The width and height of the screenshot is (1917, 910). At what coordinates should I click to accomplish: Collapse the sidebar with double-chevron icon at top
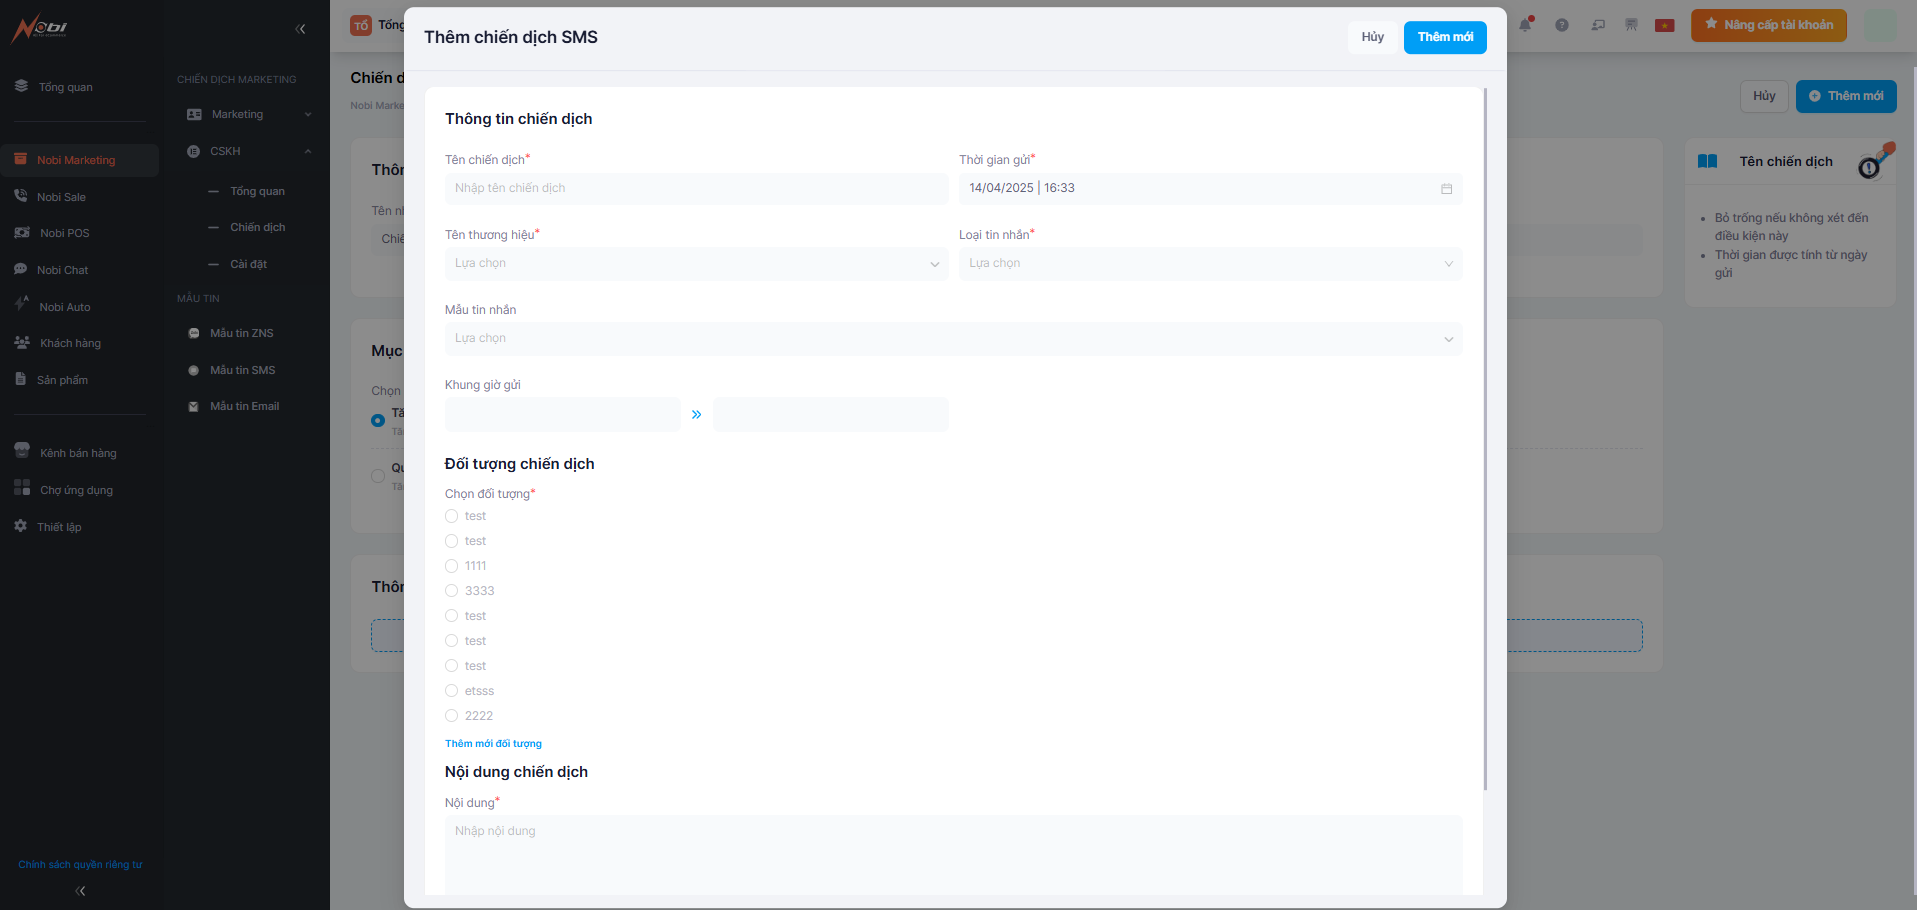300,29
